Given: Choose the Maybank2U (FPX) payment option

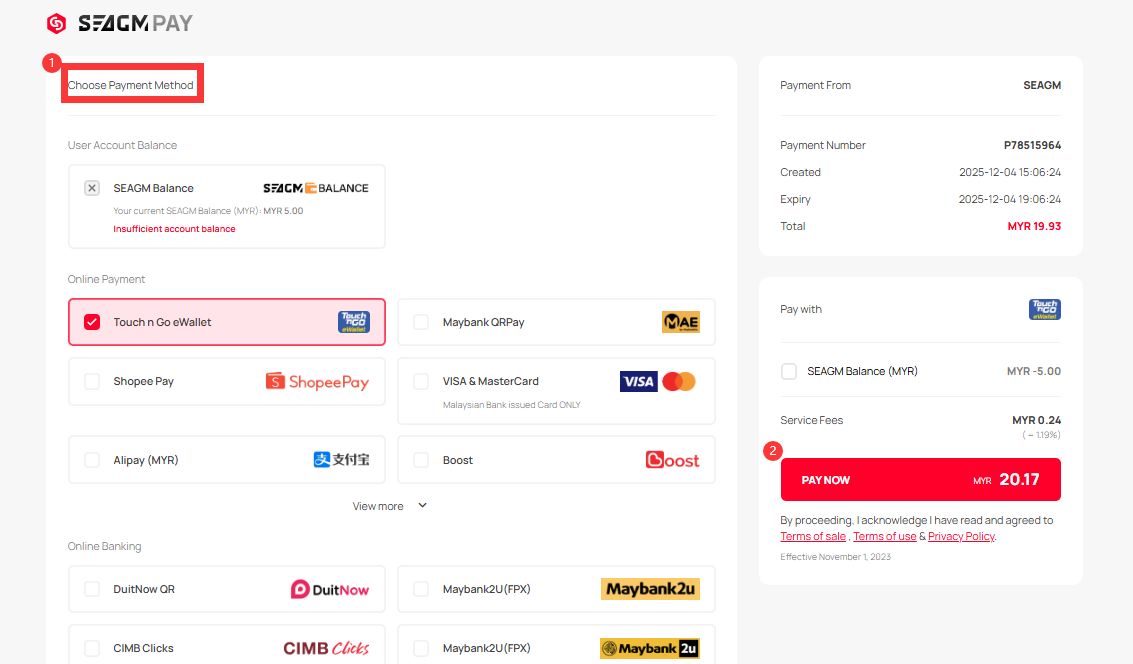Looking at the screenshot, I should 556,589.
